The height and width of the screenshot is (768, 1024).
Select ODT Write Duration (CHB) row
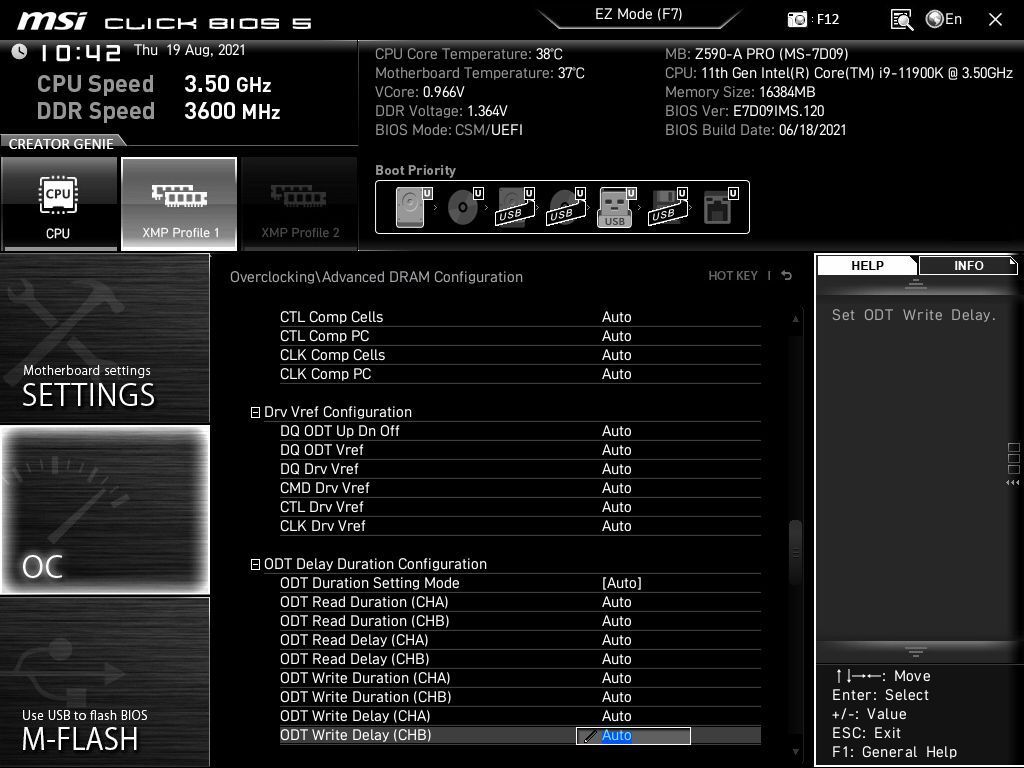[x=520, y=697]
